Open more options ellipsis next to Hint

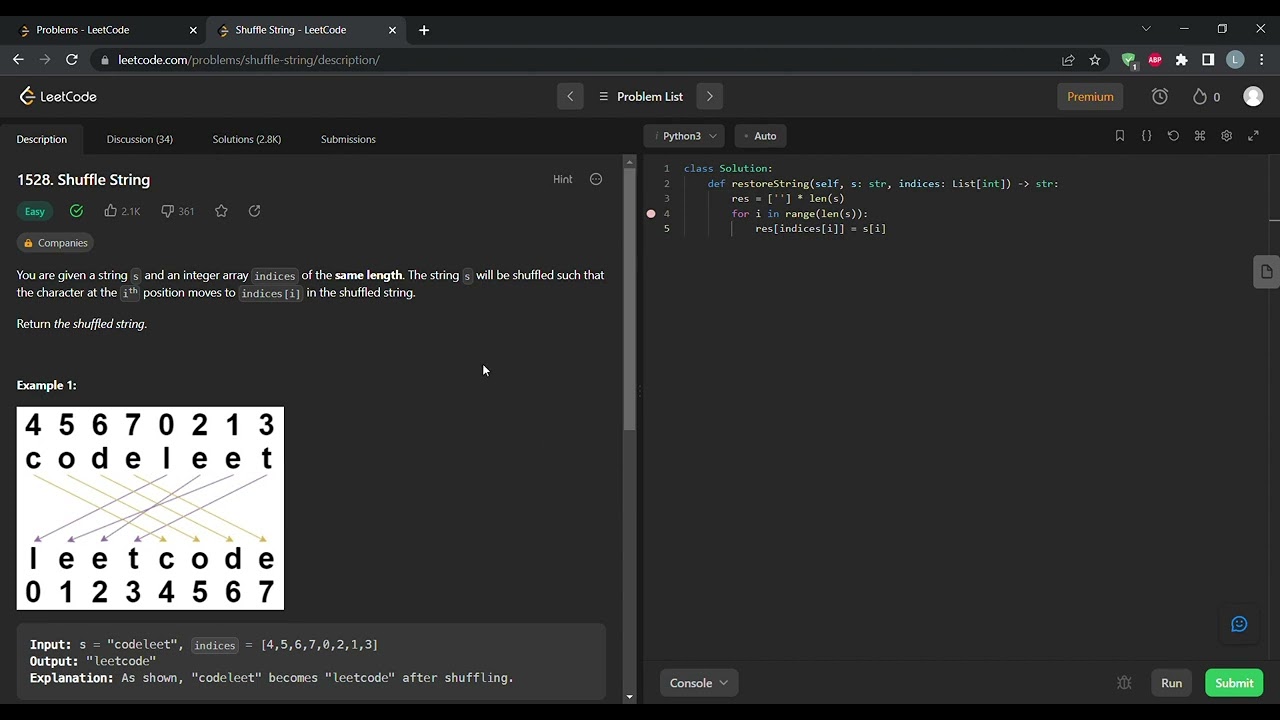pos(596,179)
